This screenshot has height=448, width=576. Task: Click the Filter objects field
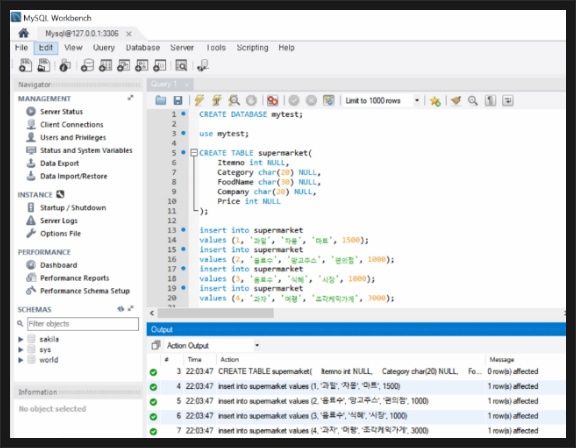[83, 324]
